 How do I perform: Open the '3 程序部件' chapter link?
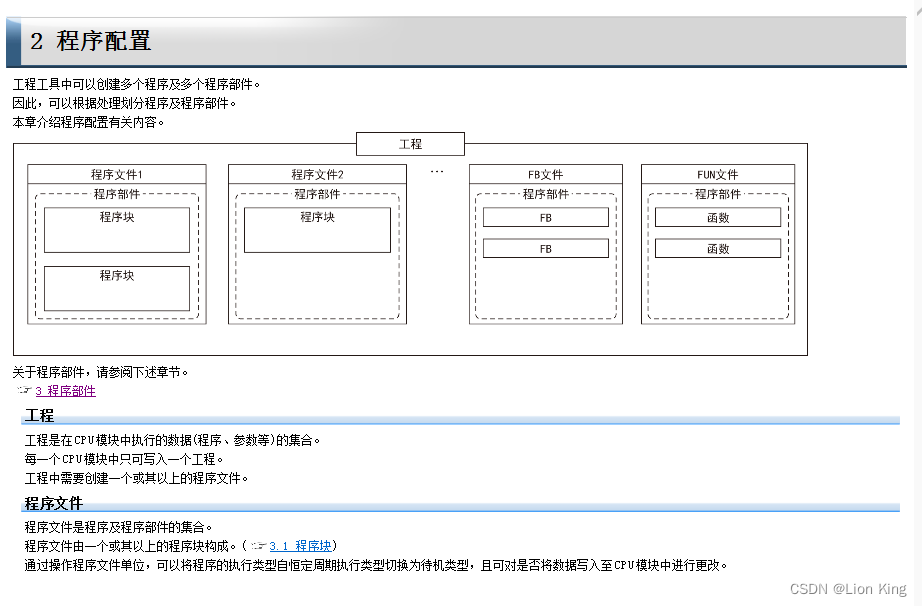(x=65, y=391)
